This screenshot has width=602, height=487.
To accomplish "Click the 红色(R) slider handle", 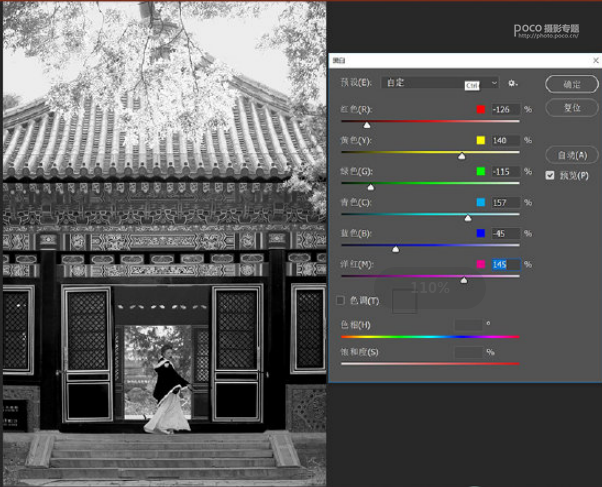I will click(x=367, y=125).
